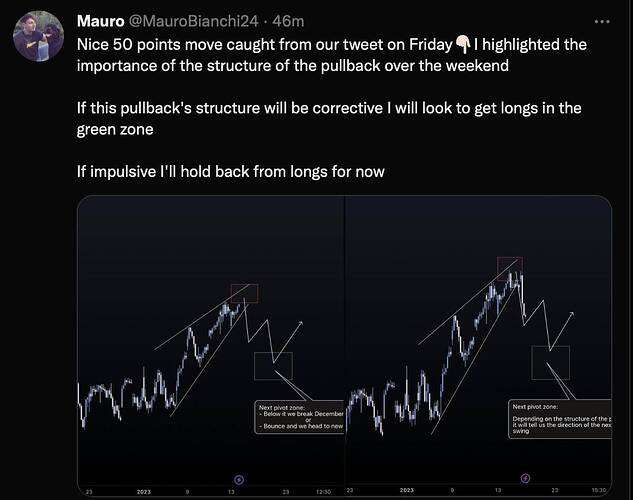This screenshot has width=633, height=500.
Task: Click the 2023 label on left chart axis
Action: [x=144, y=492]
